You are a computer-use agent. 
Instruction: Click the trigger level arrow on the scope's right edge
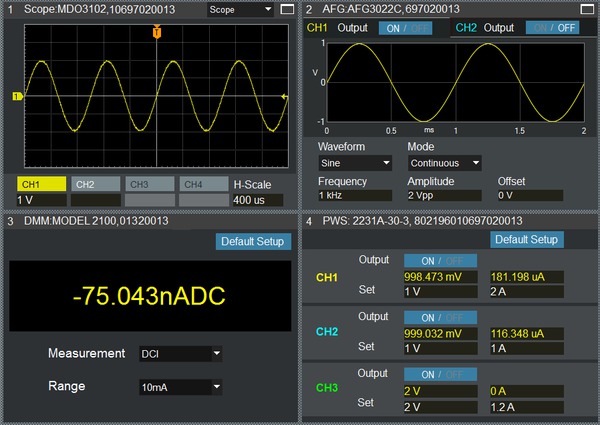(285, 97)
